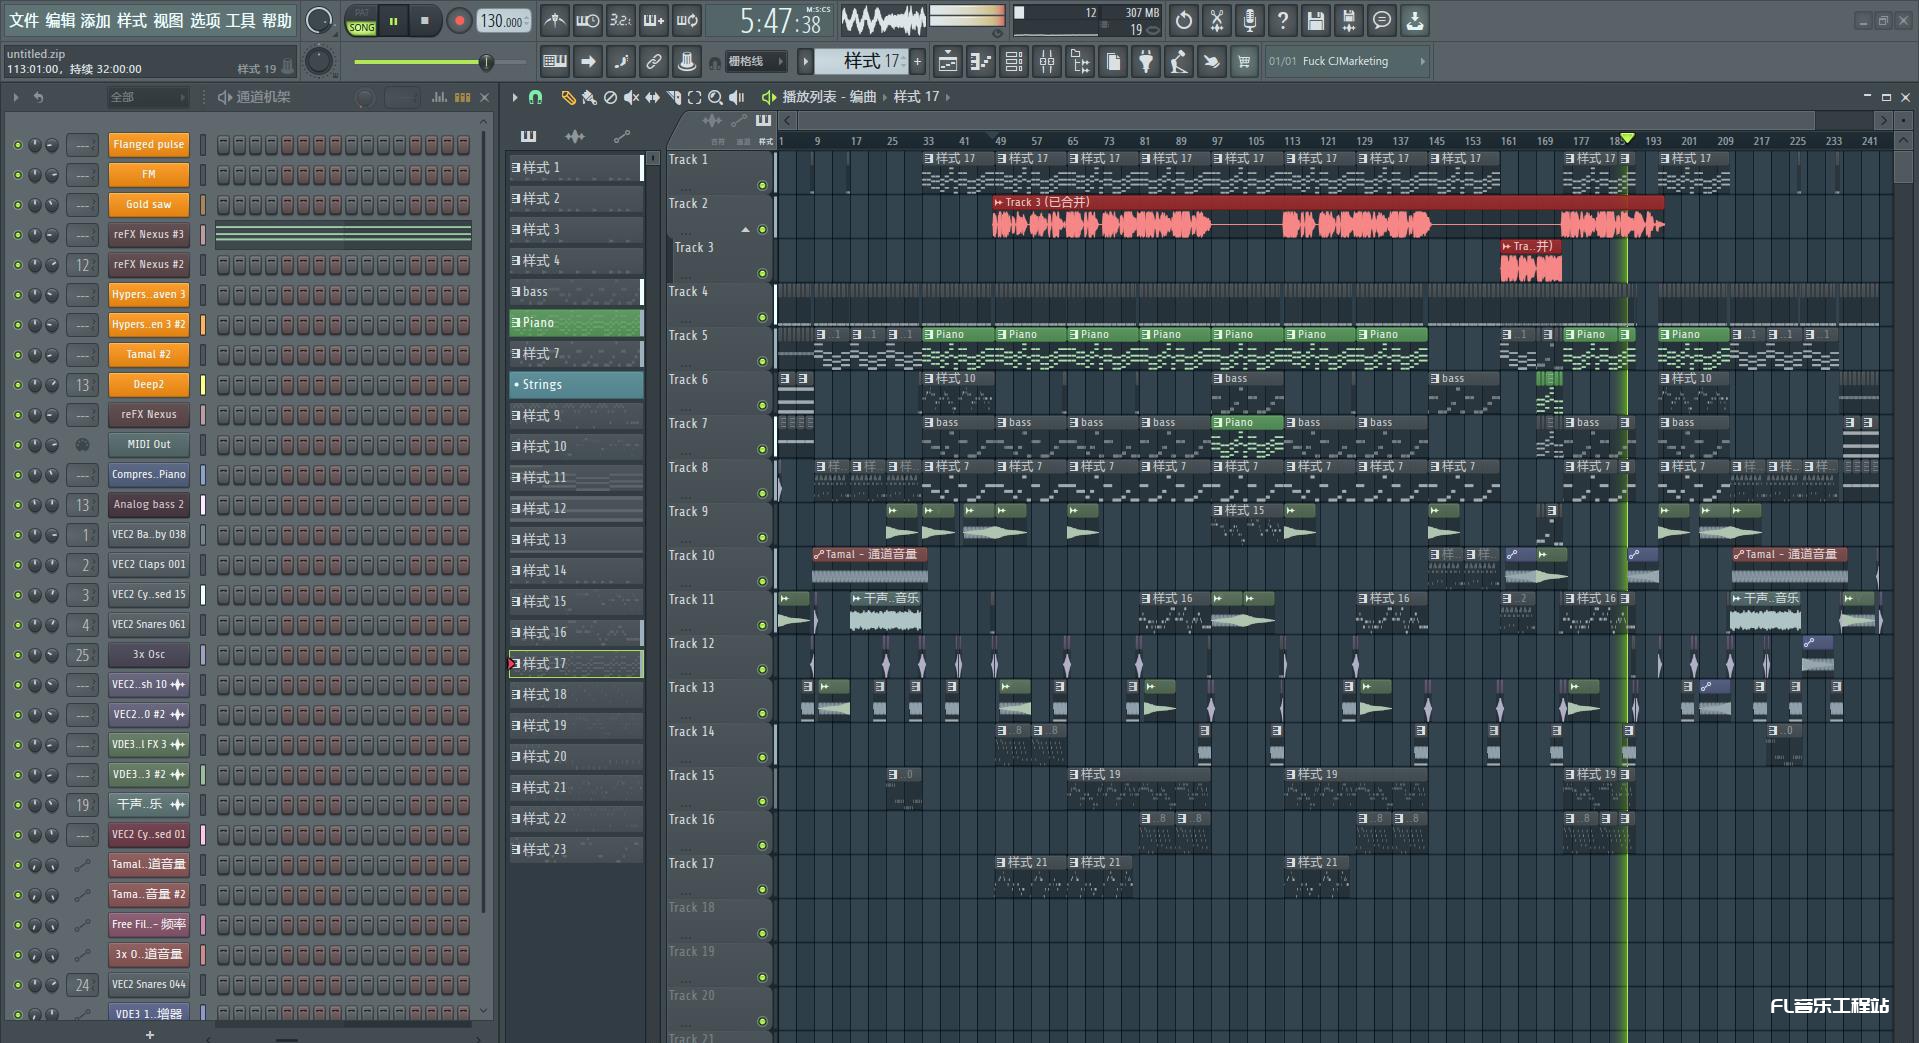
Task: Enable typing keyboard to piano
Action: pos(555,62)
